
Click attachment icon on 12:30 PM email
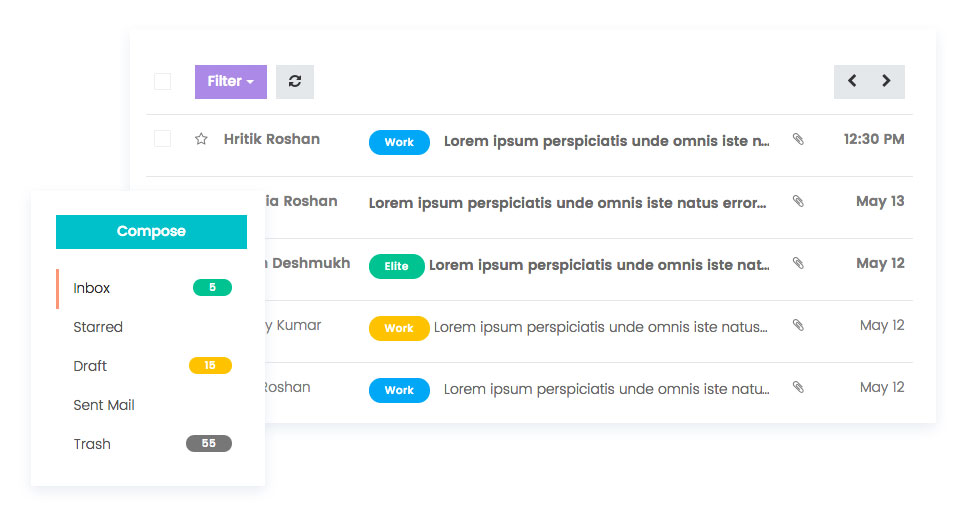pos(798,140)
